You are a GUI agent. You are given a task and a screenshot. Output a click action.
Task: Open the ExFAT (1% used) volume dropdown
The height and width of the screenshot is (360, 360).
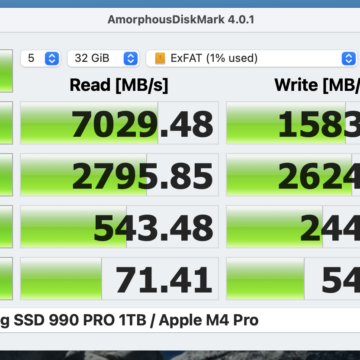[252, 58]
